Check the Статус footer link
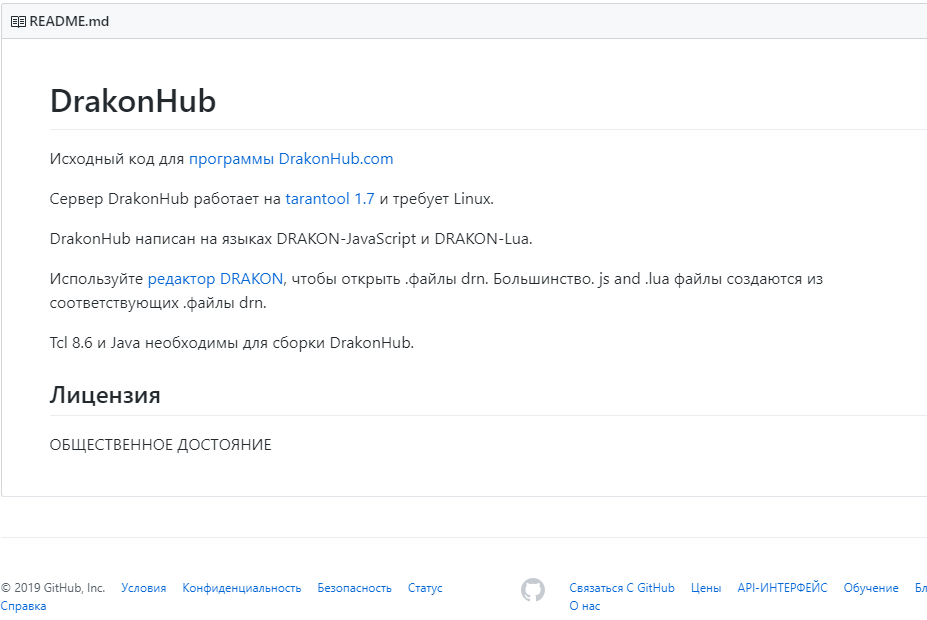The height and width of the screenshot is (620, 927). 425,588
